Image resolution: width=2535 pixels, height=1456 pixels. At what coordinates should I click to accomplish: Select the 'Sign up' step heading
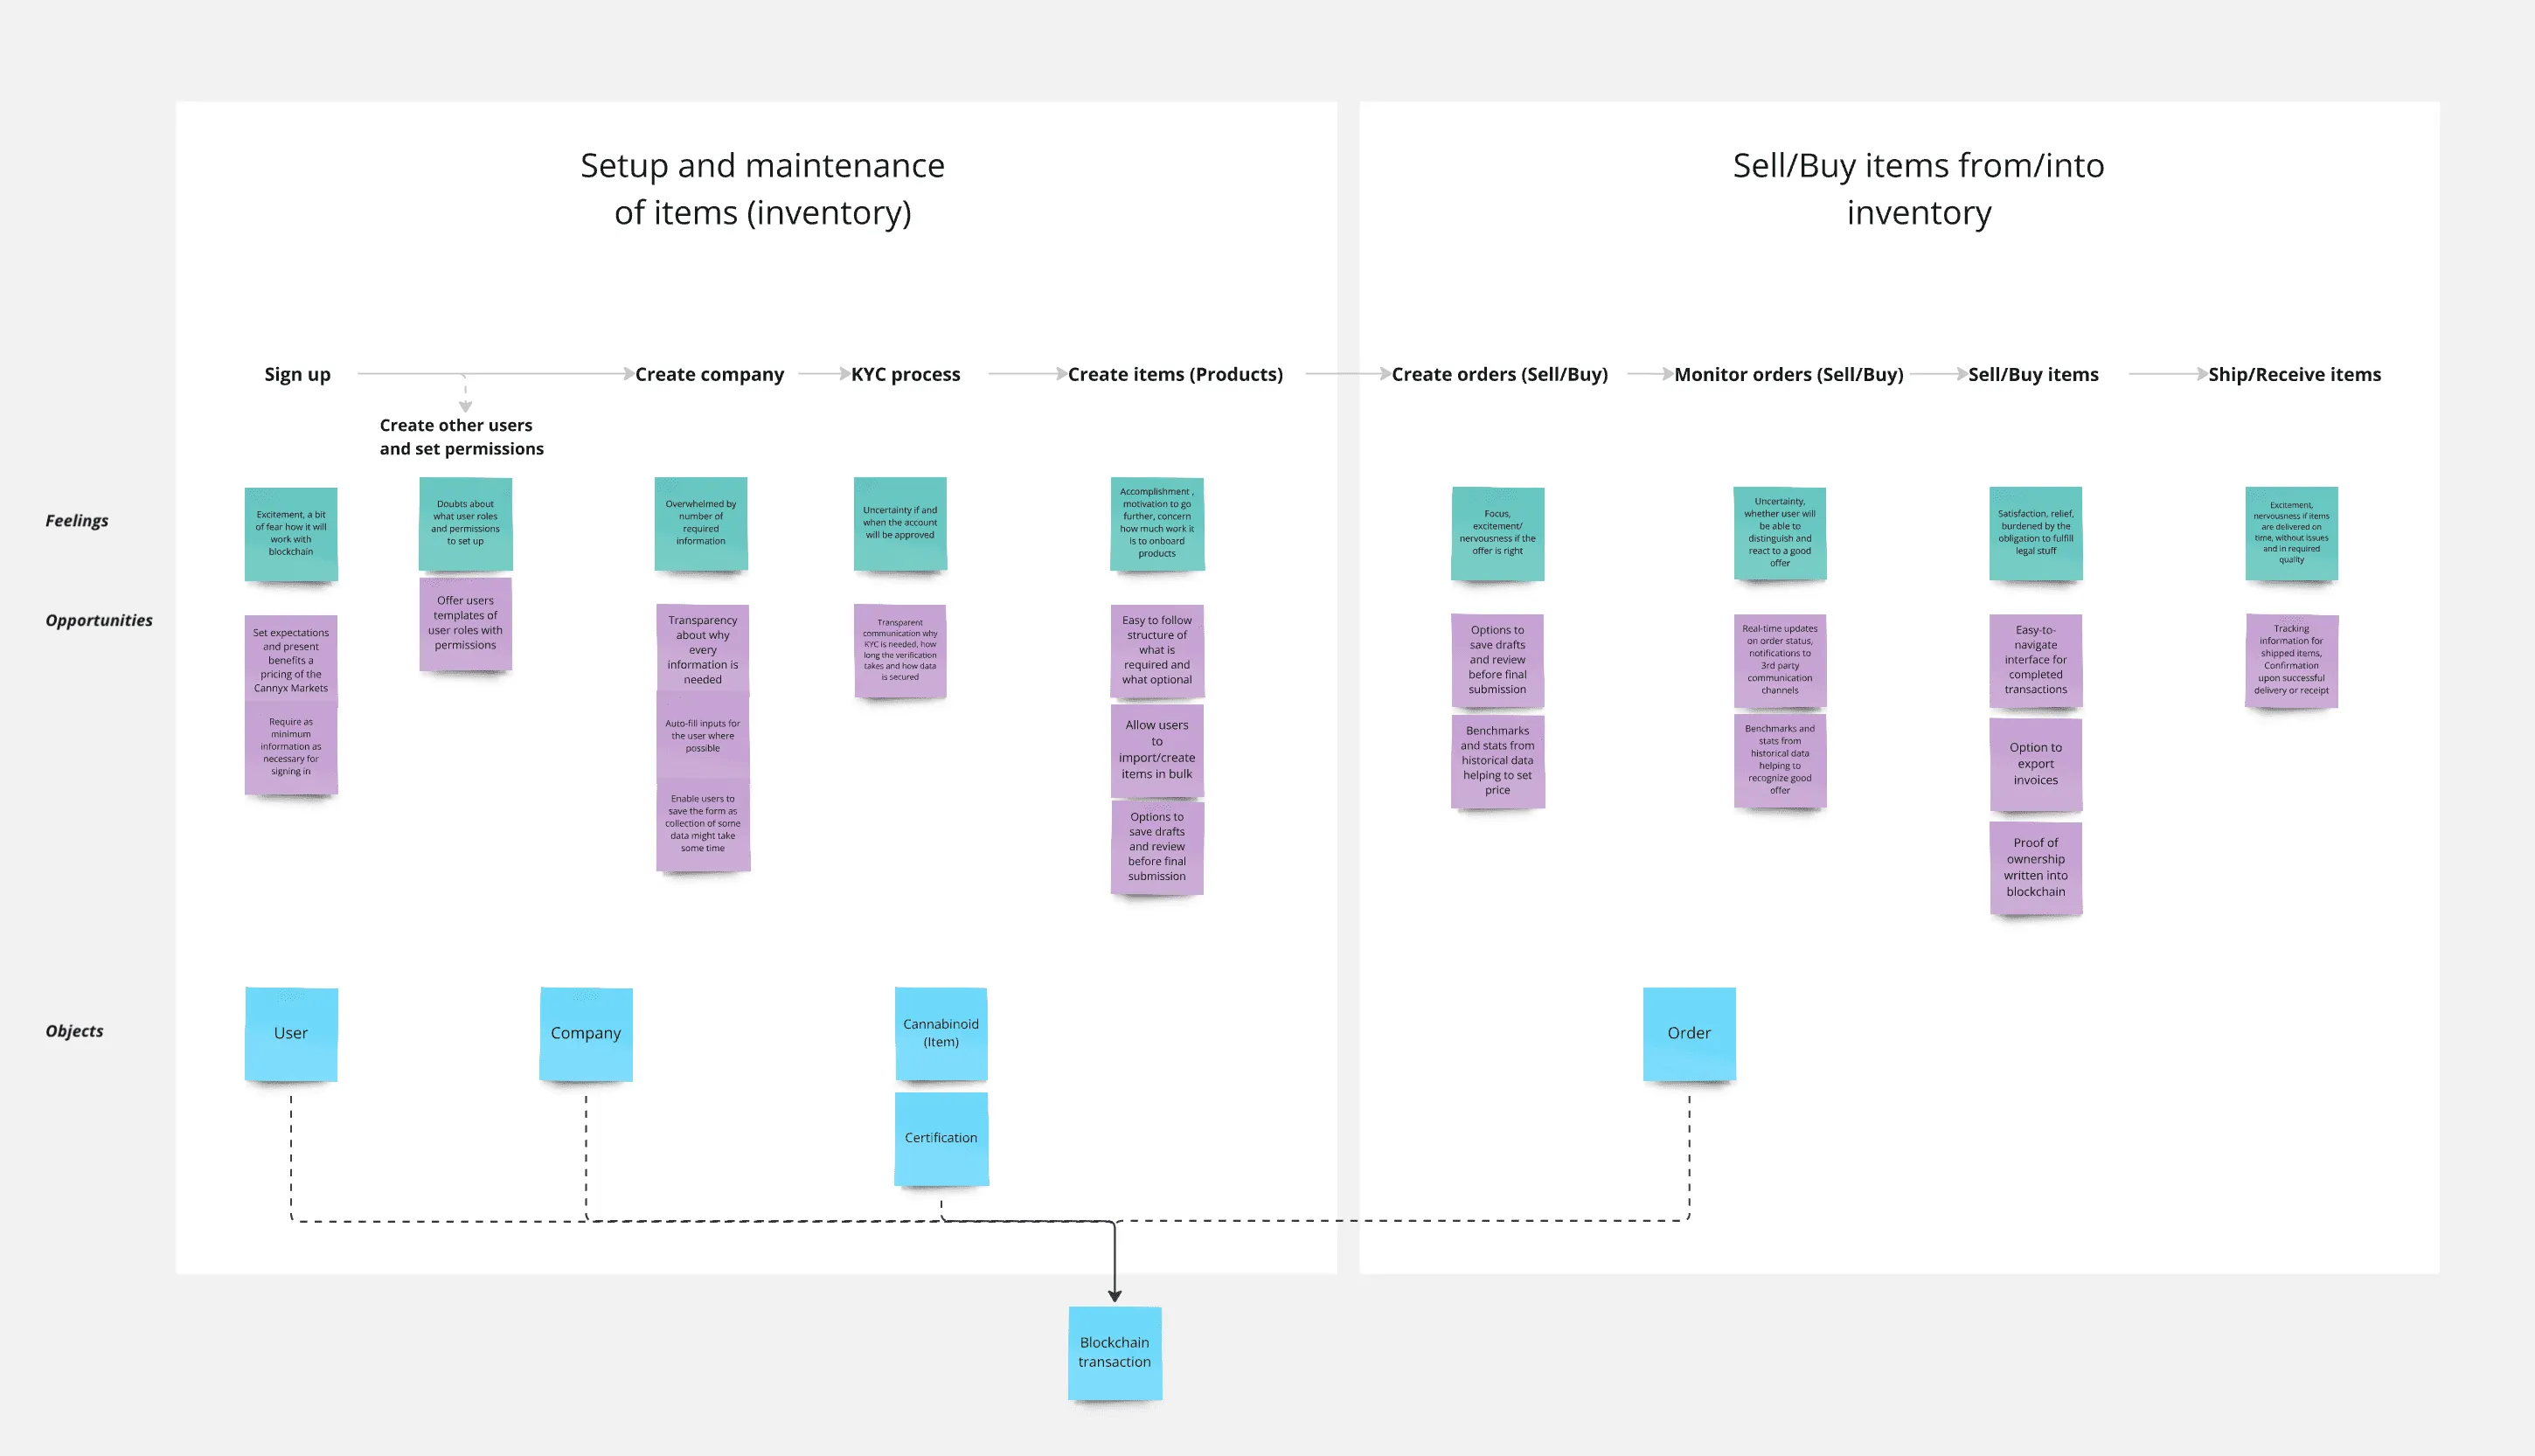coord(297,374)
